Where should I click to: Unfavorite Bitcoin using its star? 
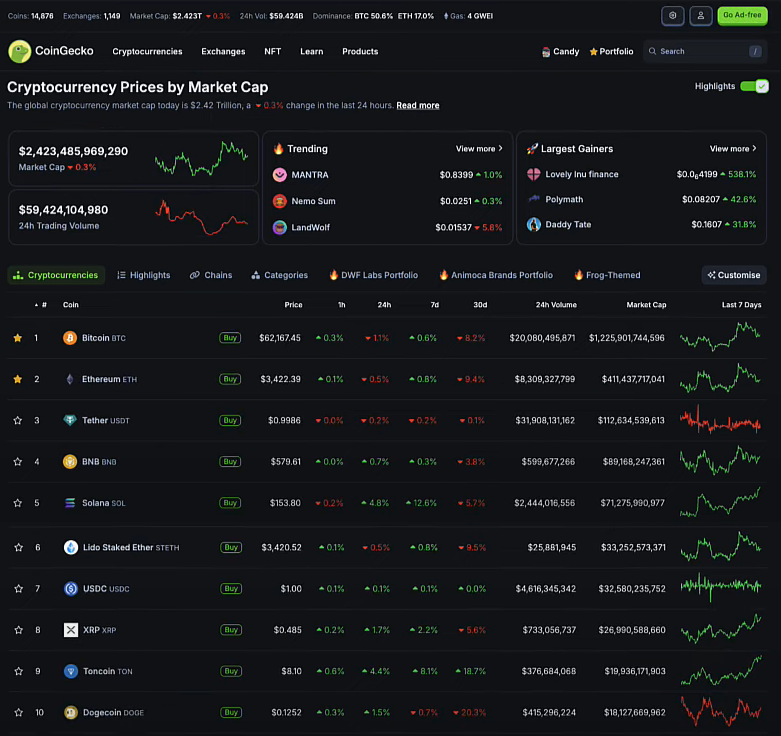[x=17, y=338]
